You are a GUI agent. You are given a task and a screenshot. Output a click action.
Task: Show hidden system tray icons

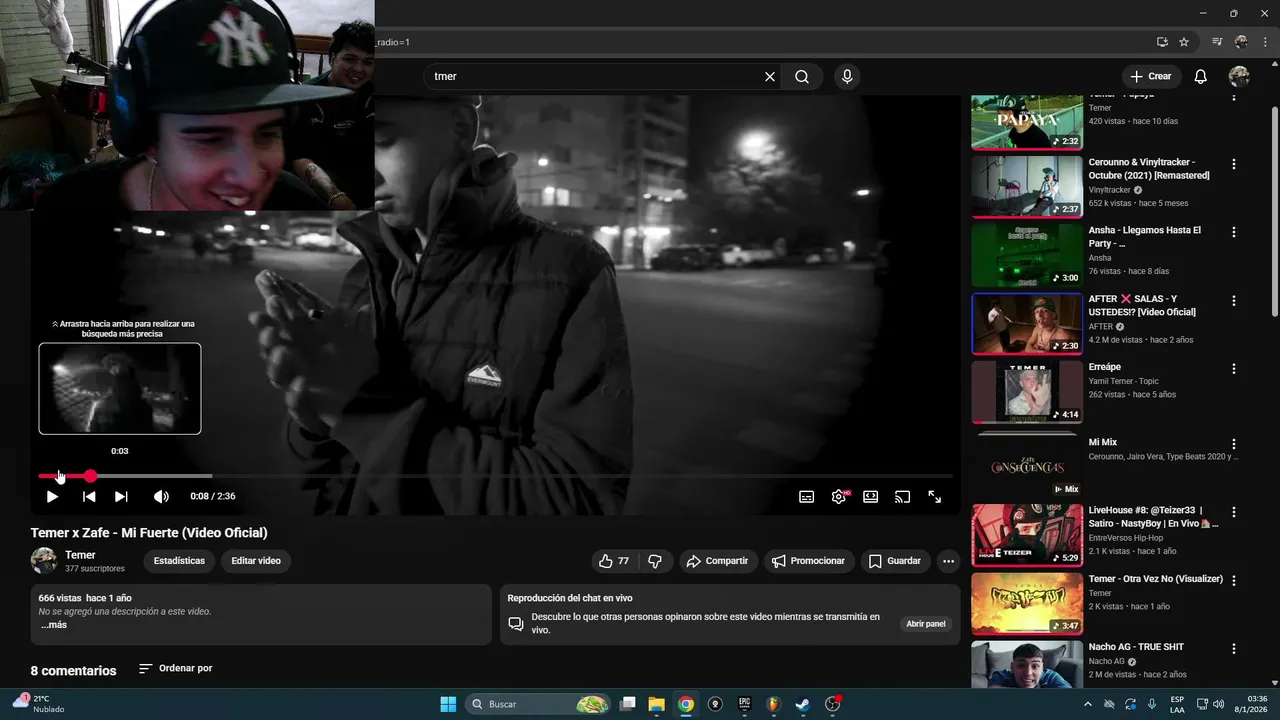pyautogui.click(x=1088, y=704)
